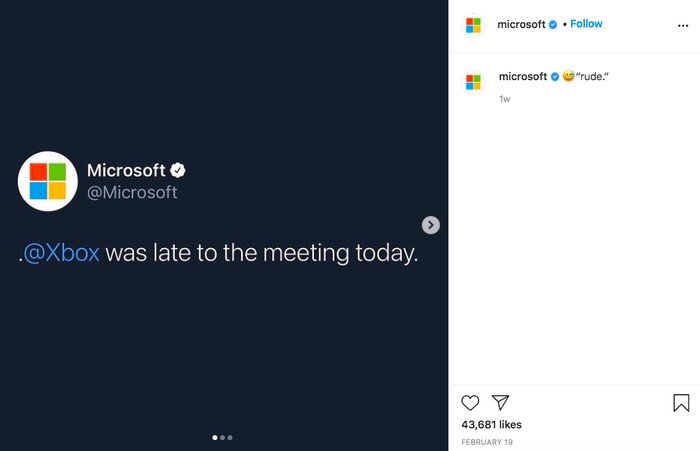This screenshot has height=451, width=700.
Task: Click the large Microsoft logo in tweet image
Action: point(48,181)
